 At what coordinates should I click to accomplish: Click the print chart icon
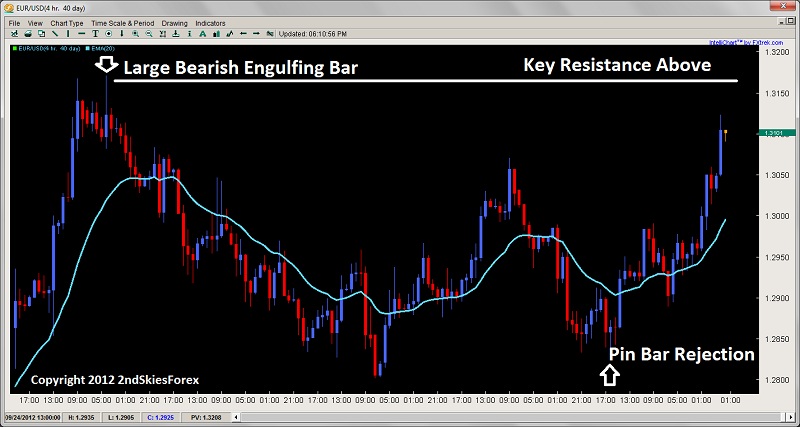tap(28, 34)
